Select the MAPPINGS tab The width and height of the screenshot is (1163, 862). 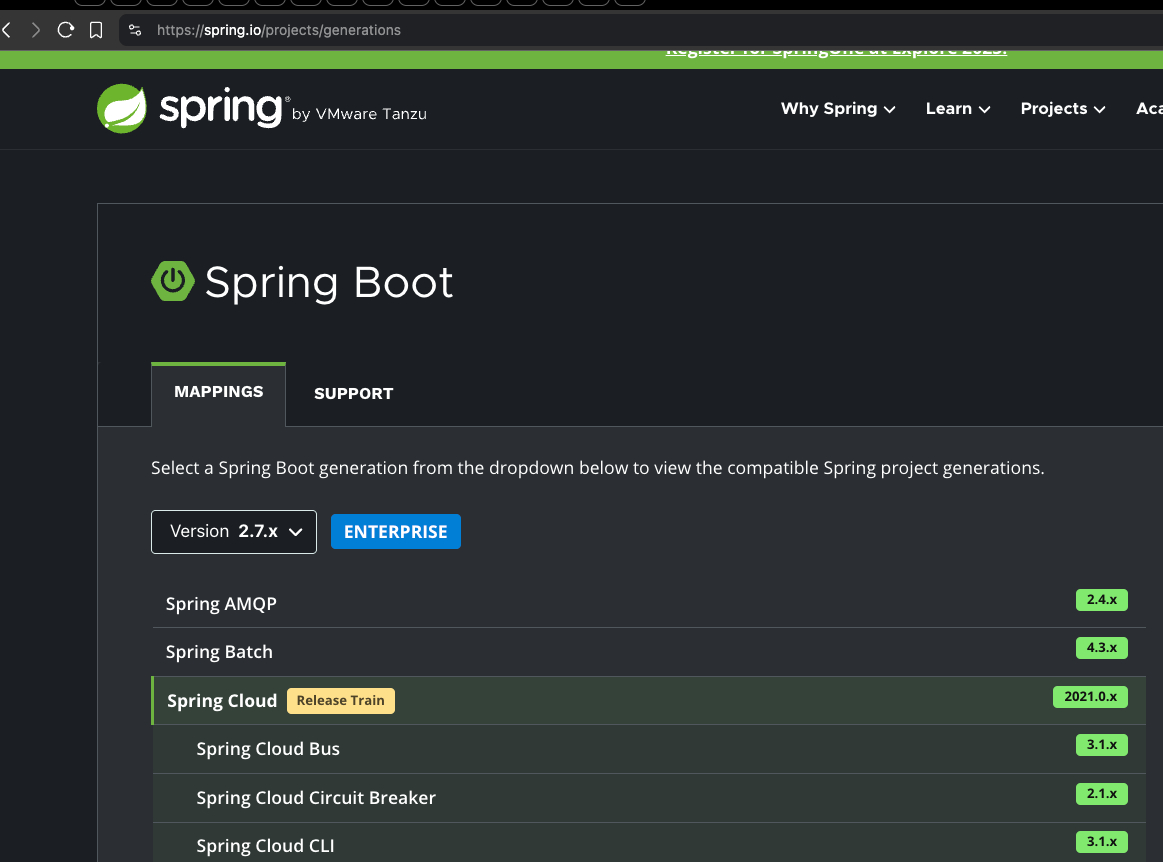[x=218, y=392]
